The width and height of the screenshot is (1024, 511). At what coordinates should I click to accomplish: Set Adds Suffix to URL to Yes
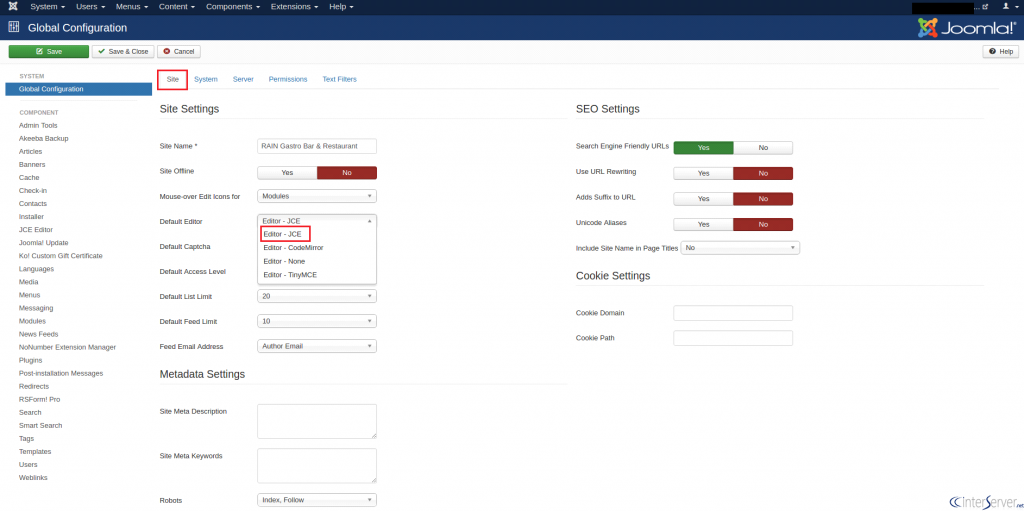pyautogui.click(x=703, y=199)
